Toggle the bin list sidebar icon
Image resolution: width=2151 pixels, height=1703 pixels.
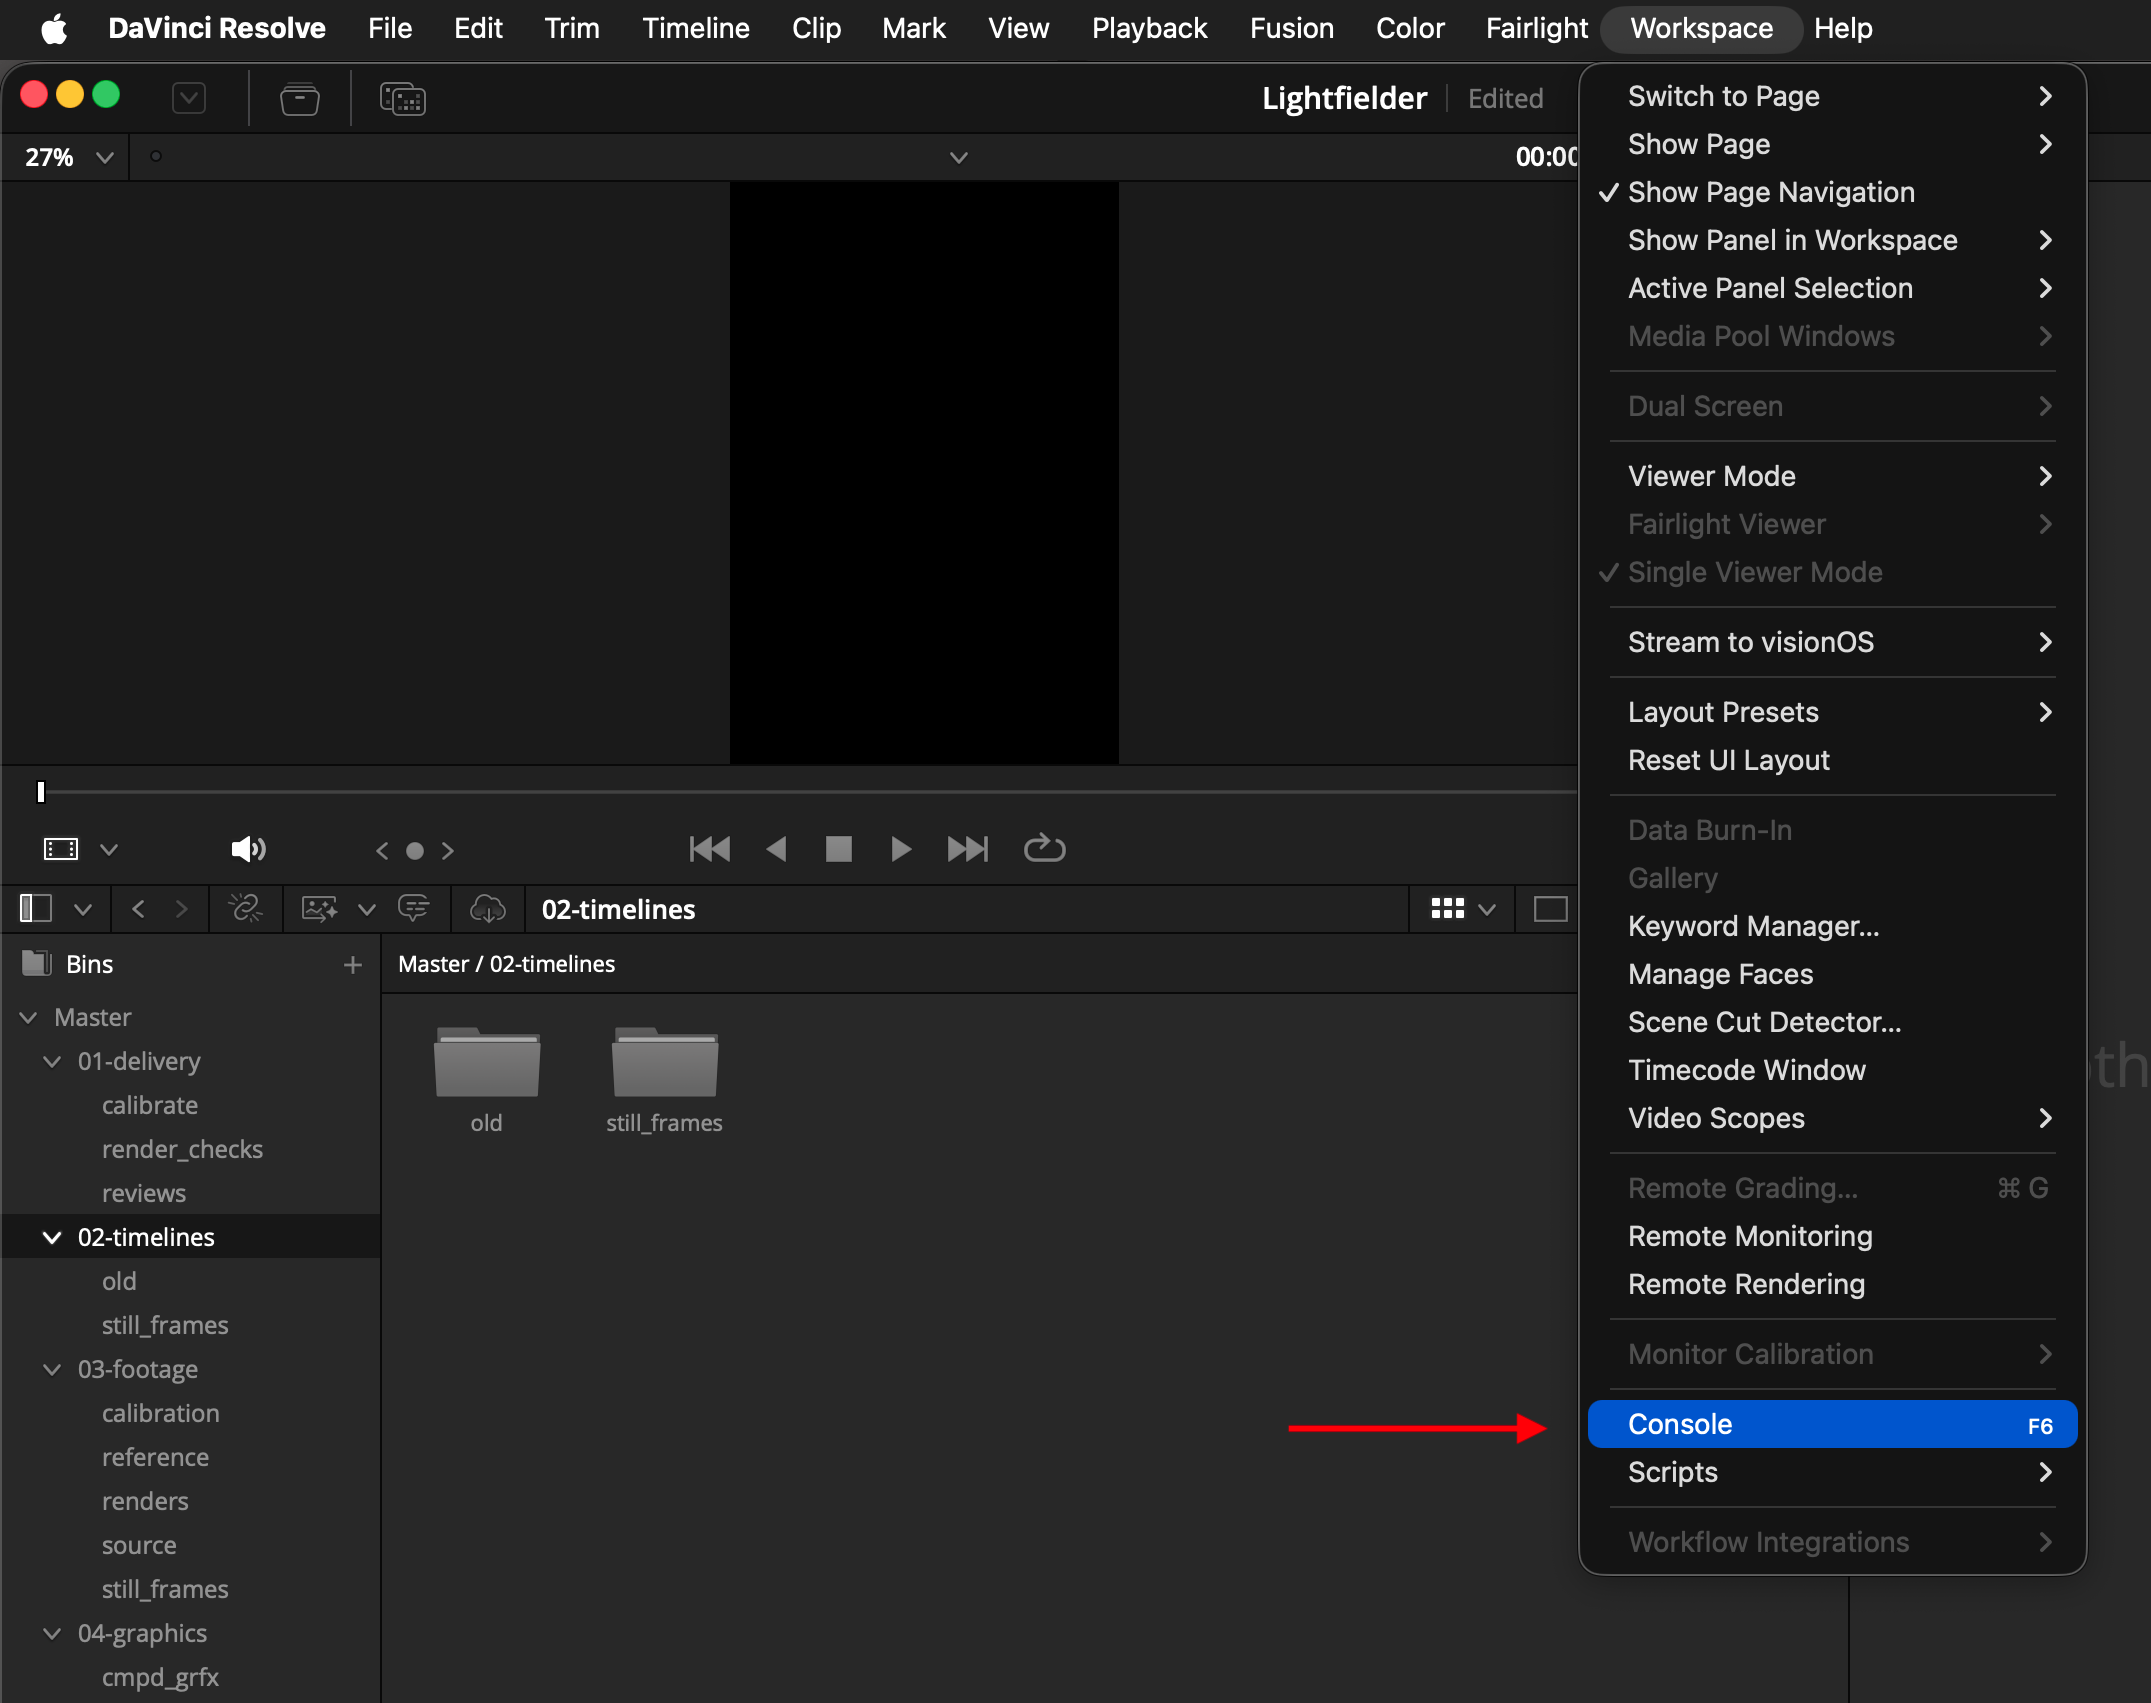pos(36,908)
